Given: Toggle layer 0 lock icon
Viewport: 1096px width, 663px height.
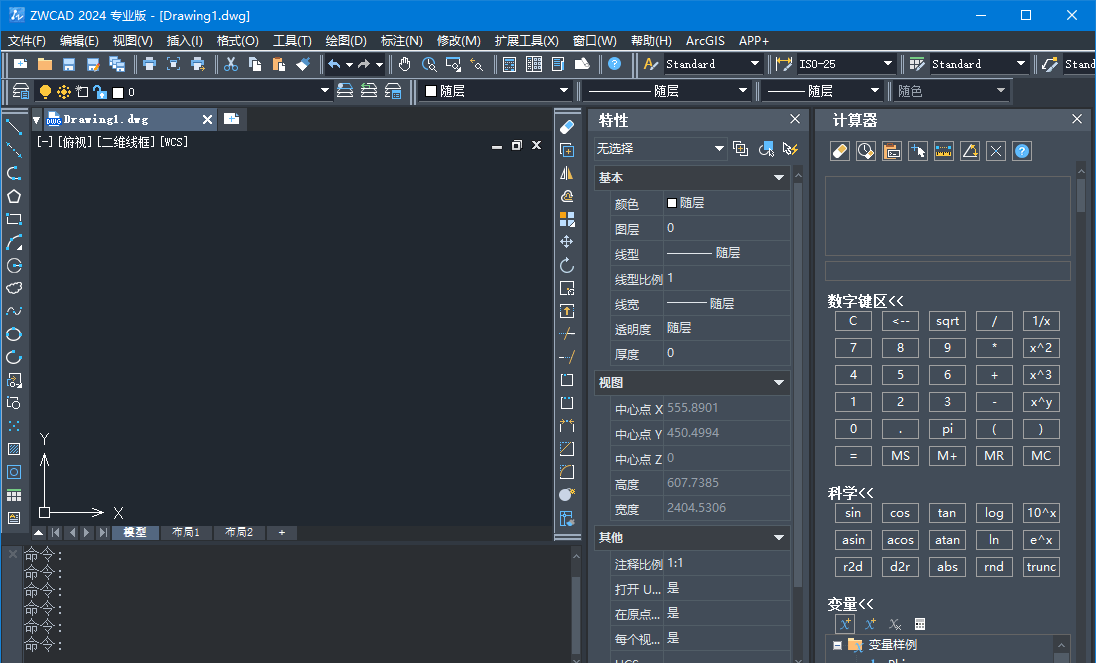Looking at the screenshot, I should 100,92.
